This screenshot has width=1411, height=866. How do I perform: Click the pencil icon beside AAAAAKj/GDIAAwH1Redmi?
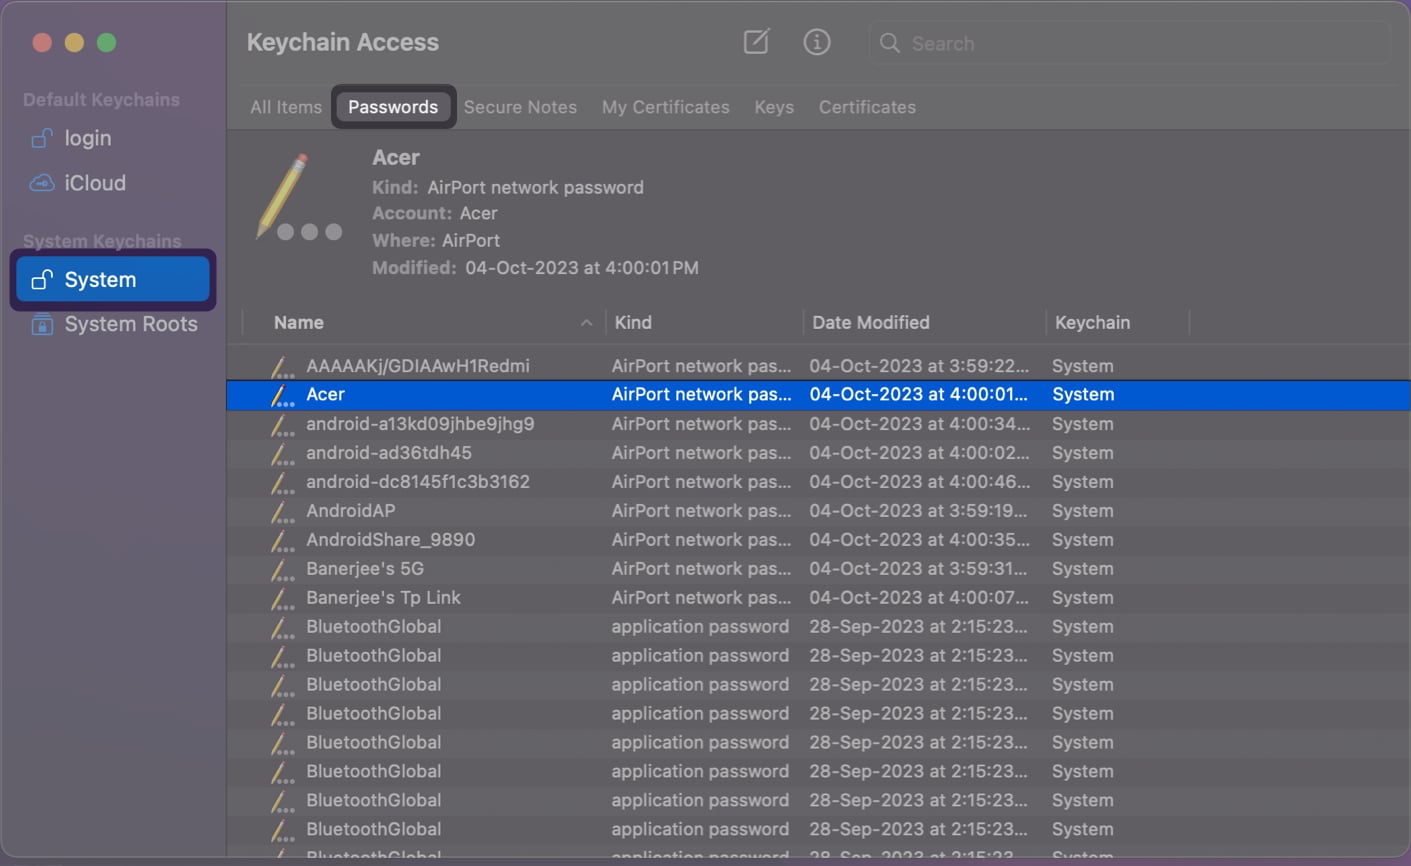pos(282,366)
